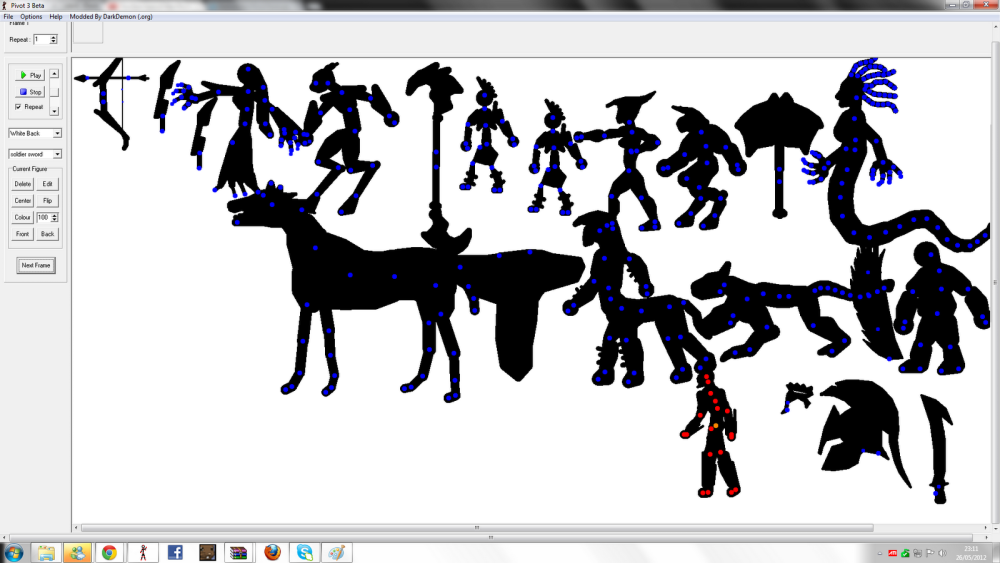This screenshot has width=1000, height=563.
Task: Open the Minecraft block taskbar icon
Action: (x=207, y=553)
